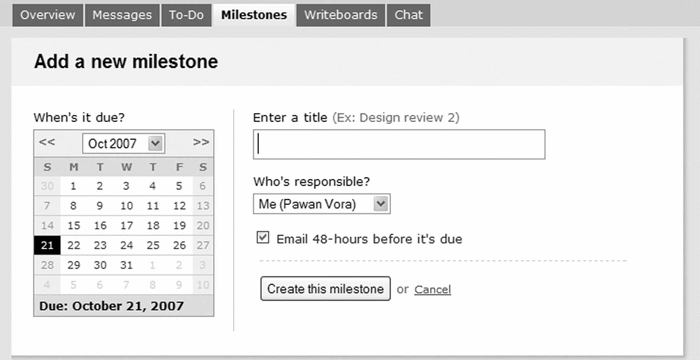Switch to the Overview tab
Viewport: 700px width, 360px height.
pyautogui.click(x=48, y=15)
